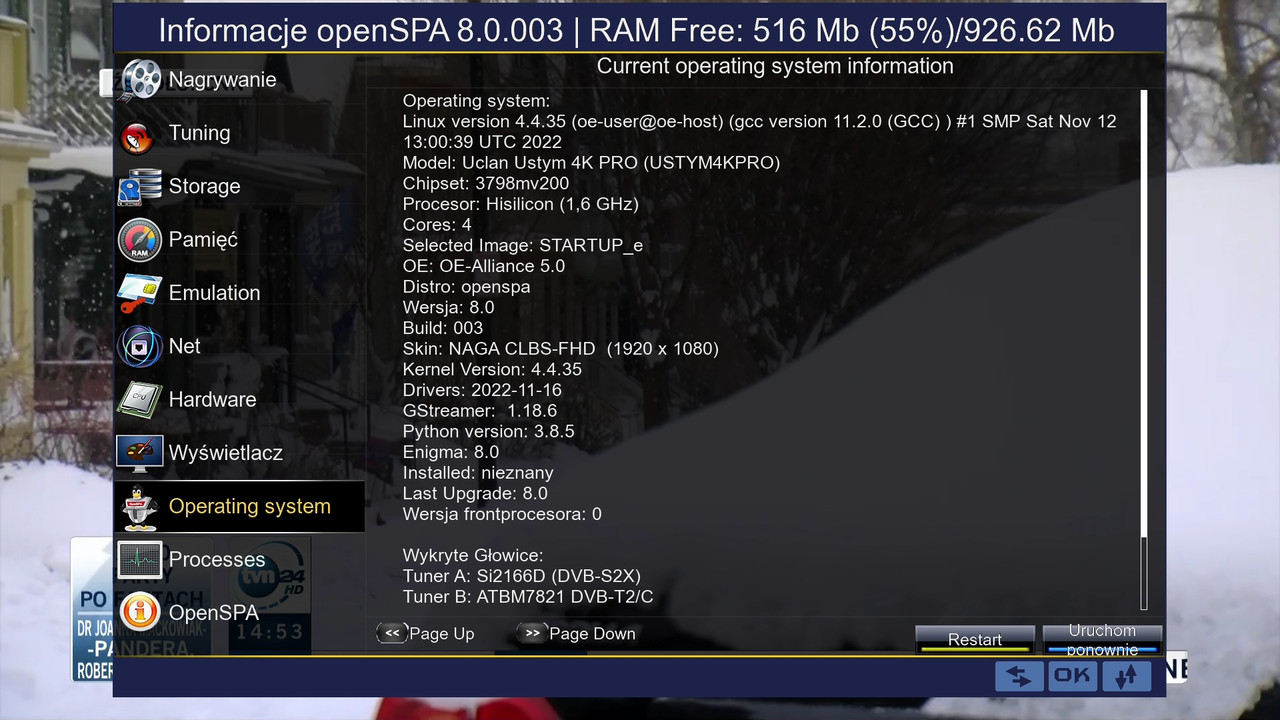
Task: Open the Emulation menu entry
Action: (239, 293)
